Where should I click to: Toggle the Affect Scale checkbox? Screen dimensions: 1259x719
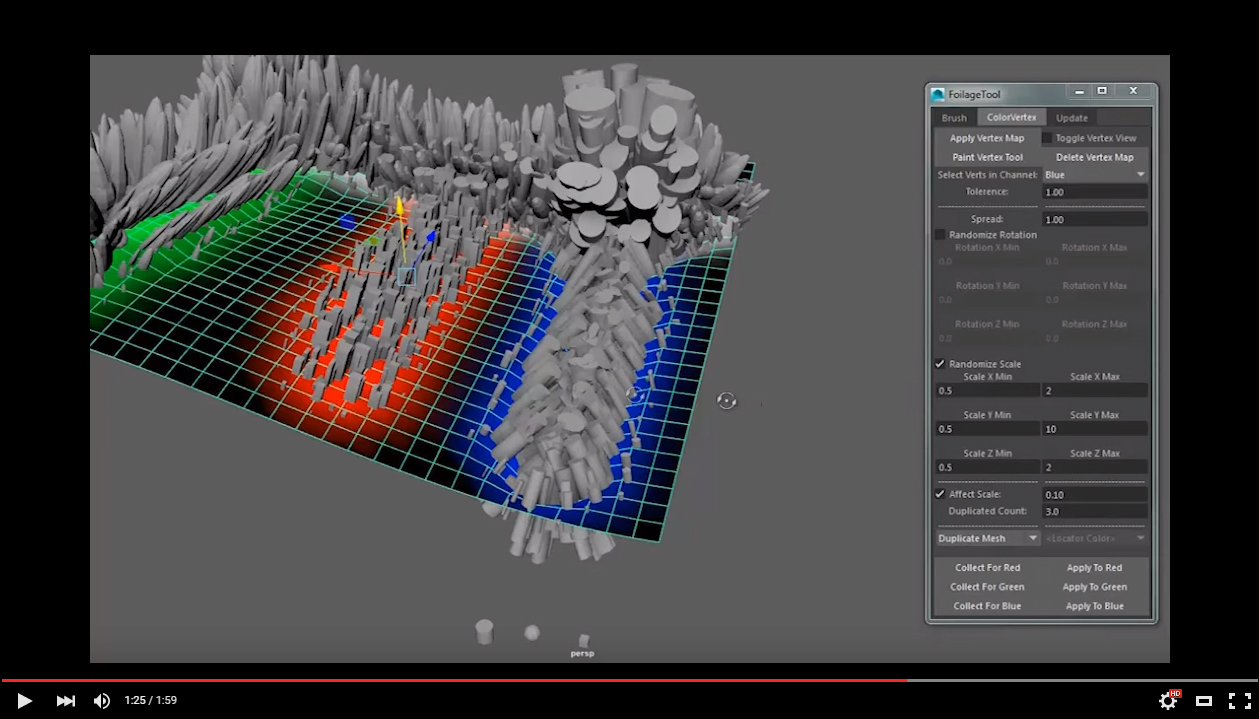pos(938,493)
